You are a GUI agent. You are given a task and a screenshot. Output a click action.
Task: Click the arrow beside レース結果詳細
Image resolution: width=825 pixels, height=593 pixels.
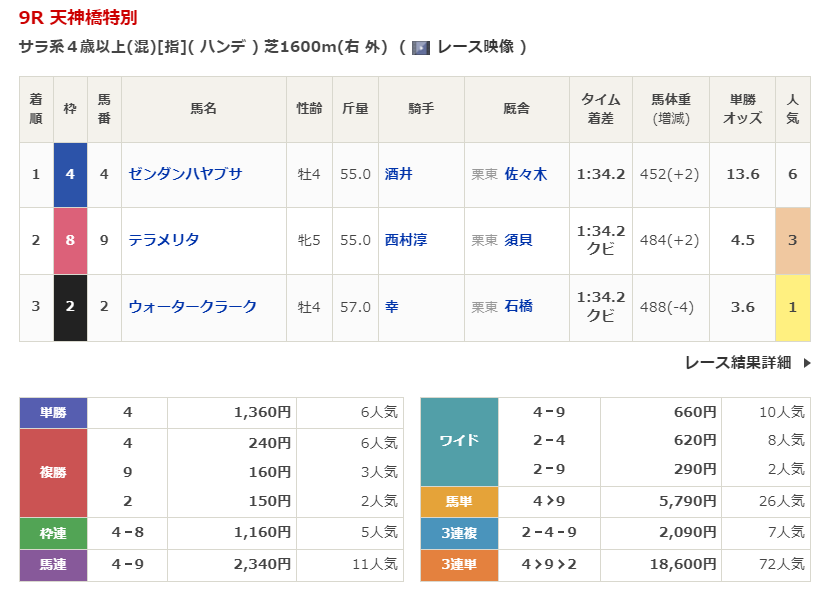tap(806, 363)
